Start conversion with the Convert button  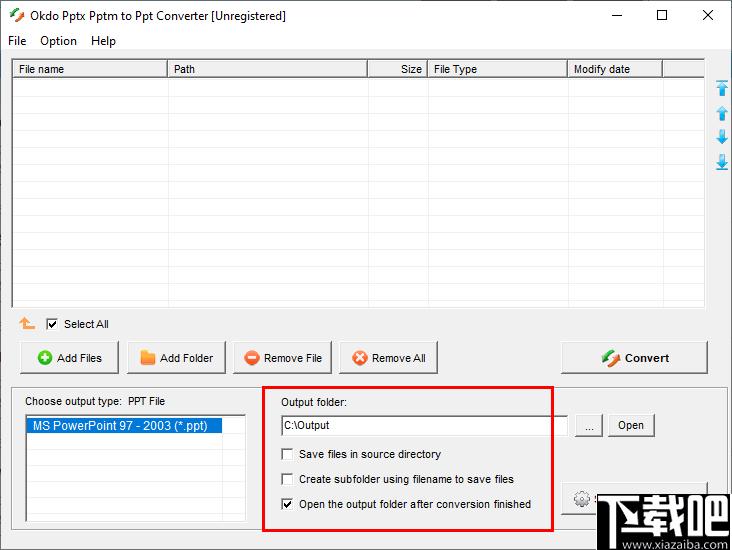pyautogui.click(x=634, y=358)
